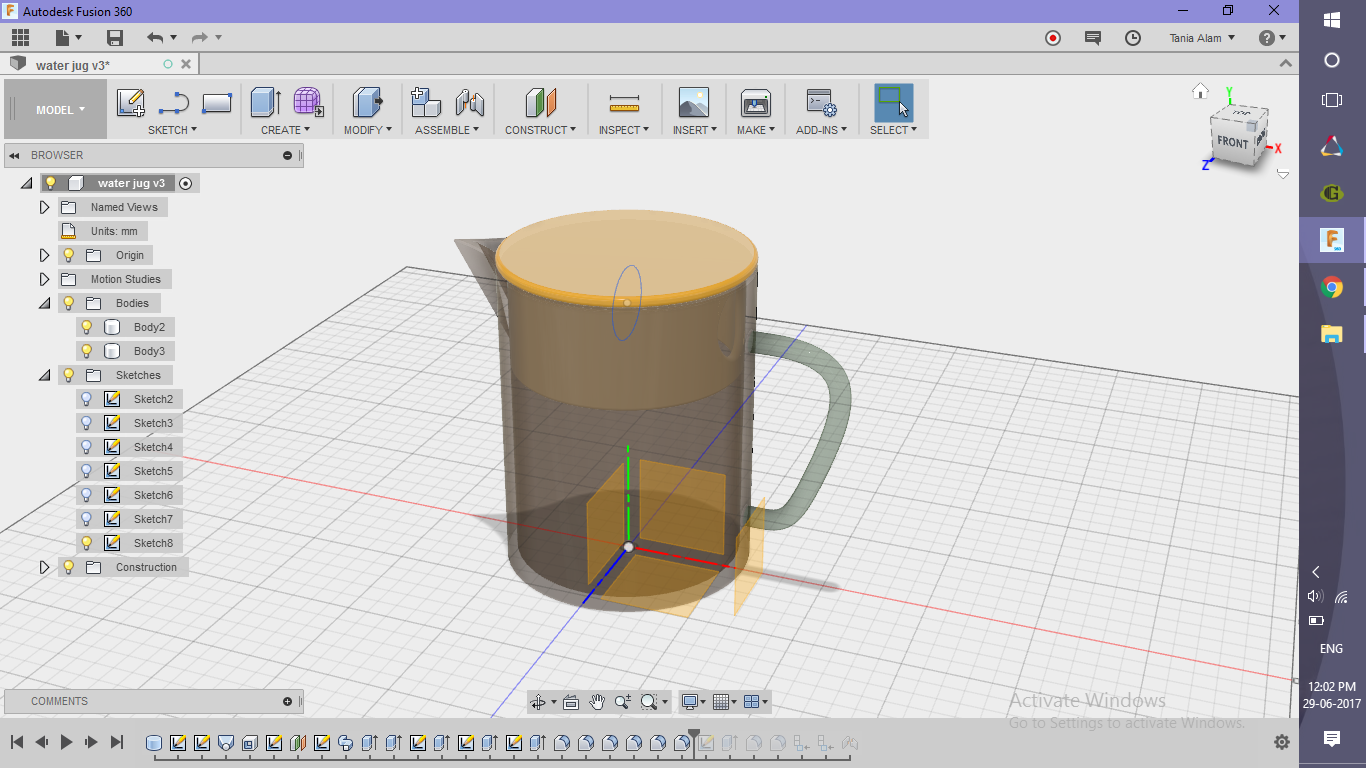Select the Line sketch tool
This screenshot has height=768, width=1366.
point(174,103)
